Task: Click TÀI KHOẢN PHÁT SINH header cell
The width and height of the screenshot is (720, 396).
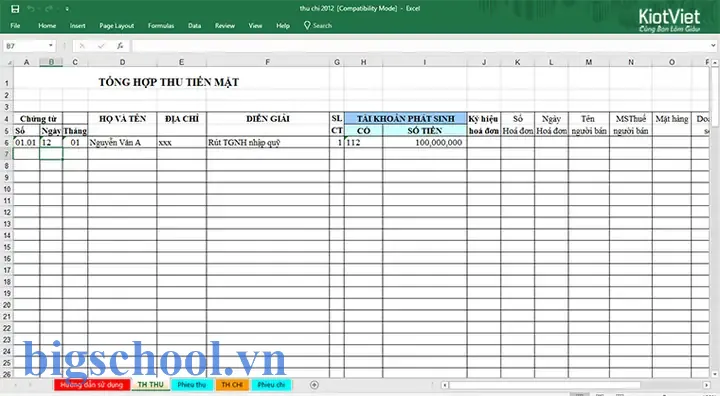Action: coord(405,119)
